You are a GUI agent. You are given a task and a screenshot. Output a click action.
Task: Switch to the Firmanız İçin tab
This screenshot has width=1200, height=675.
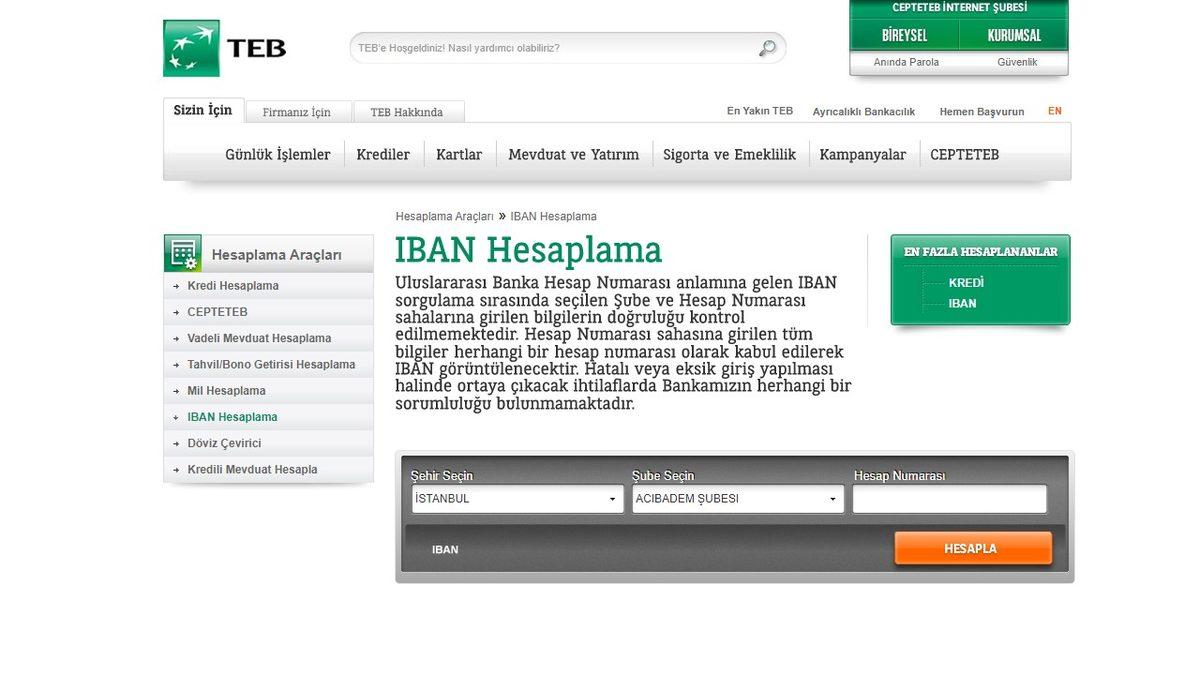(x=297, y=112)
